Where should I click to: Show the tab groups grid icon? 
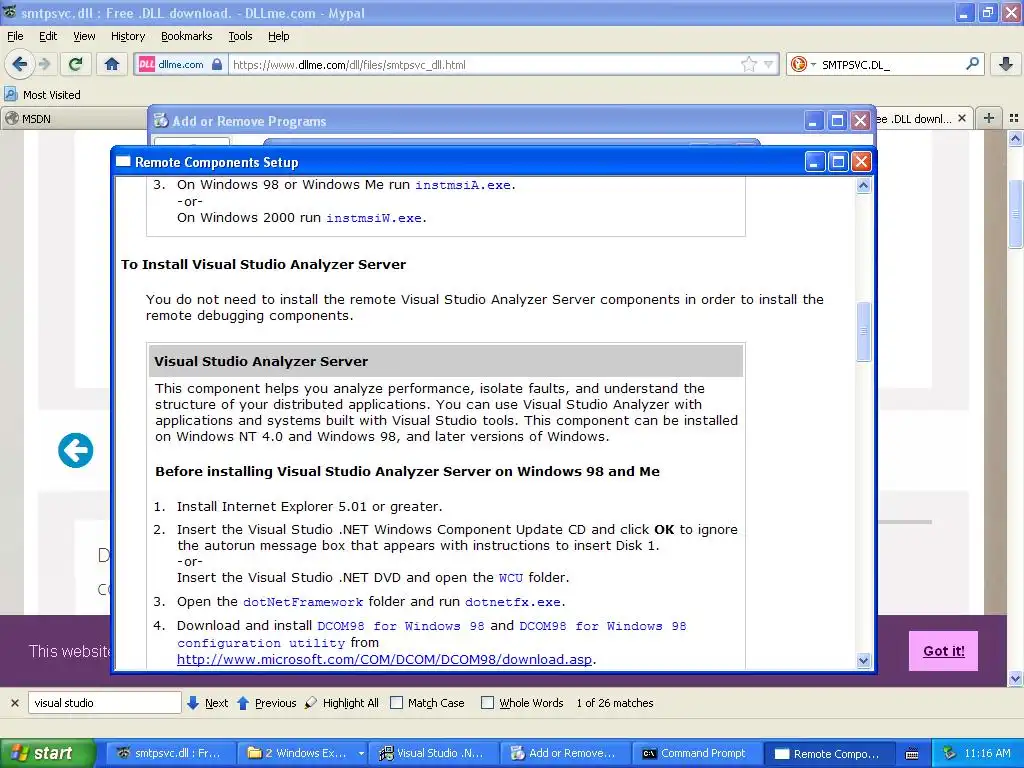click(1014, 118)
